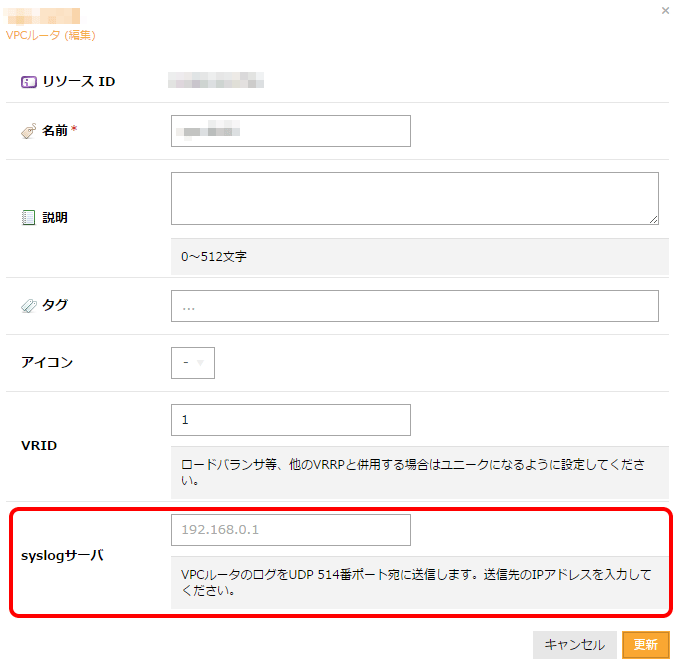Viewport: 677px width, 667px height.
Task: Open the アイコン dropdown selector
Action: 193,363
